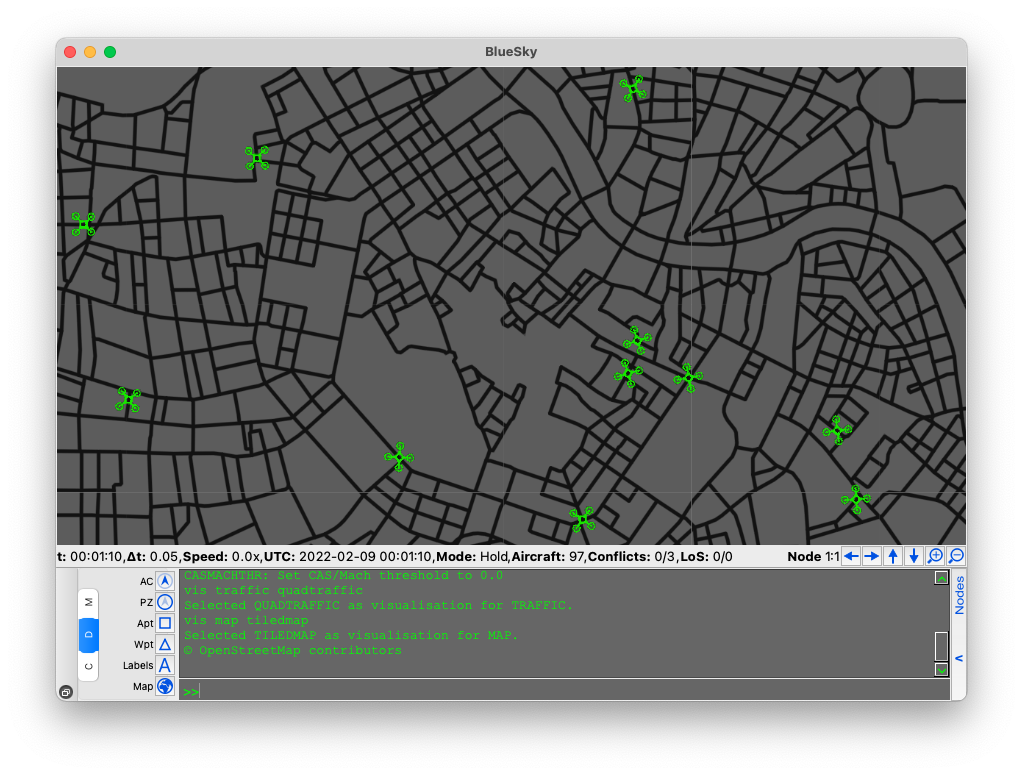Viewport: 1023px width, 775px height.
Task: Zoom in with the magnifier plus icon
Action: [x=935, y=556]
